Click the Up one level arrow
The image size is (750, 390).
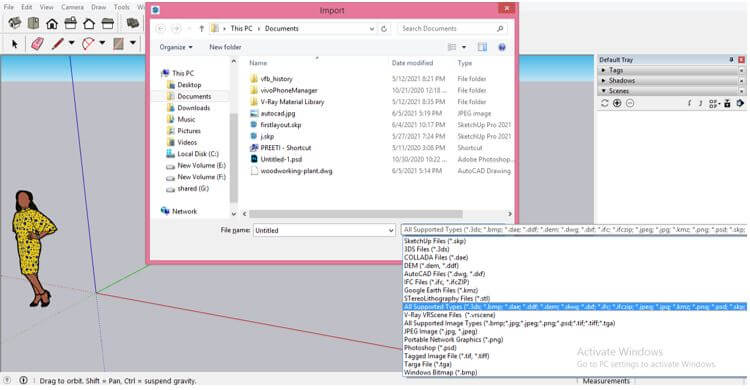(201, 29)
